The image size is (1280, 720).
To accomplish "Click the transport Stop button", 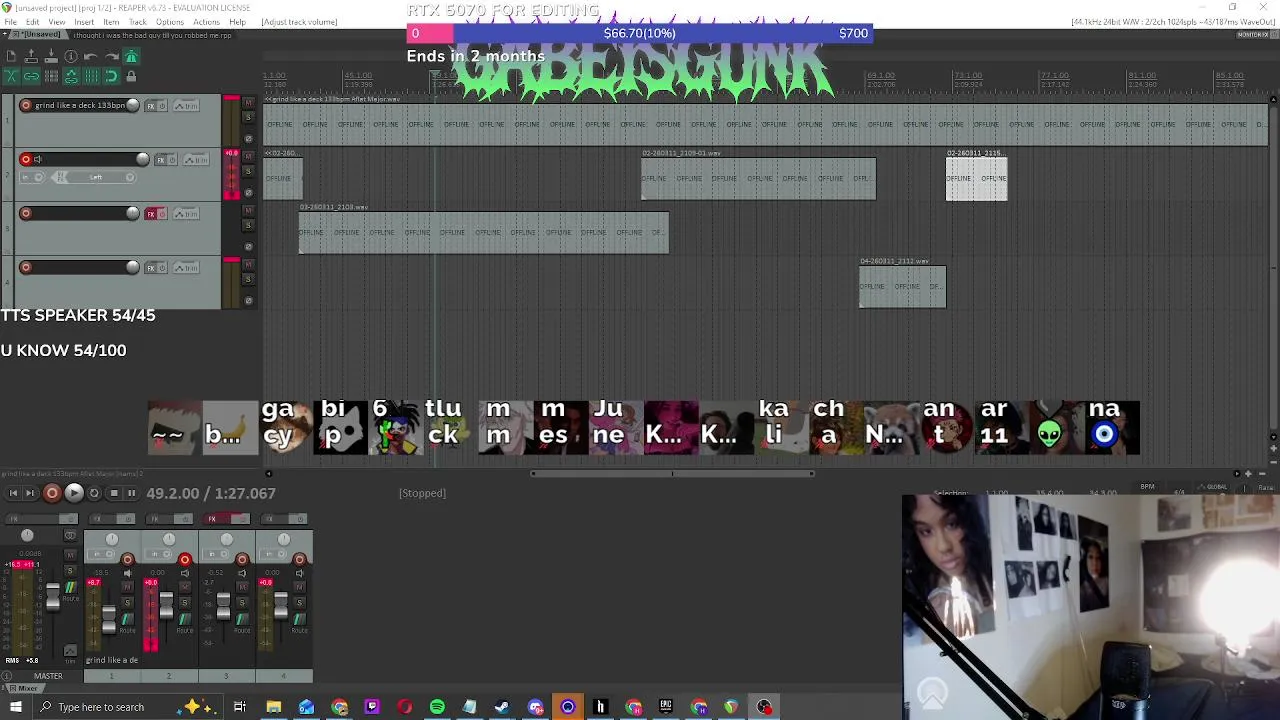I will click(114, 493).
